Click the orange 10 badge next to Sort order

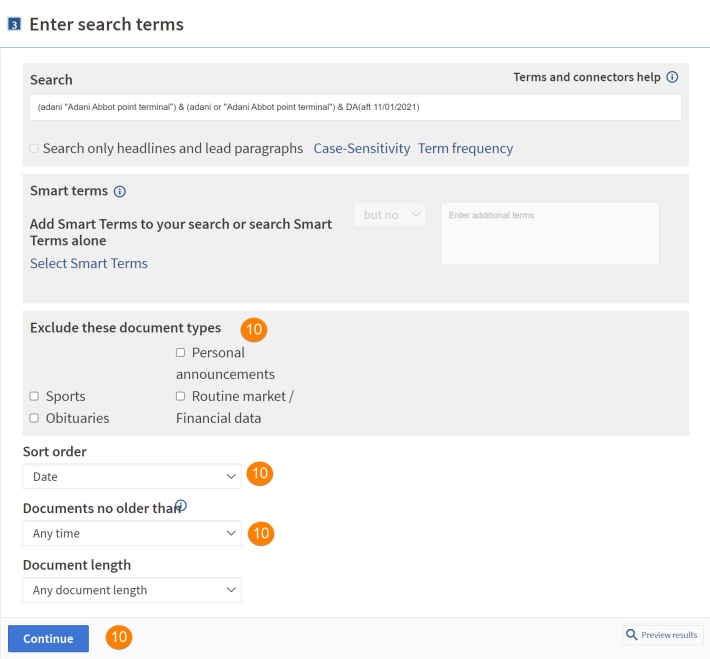click(260, 474)
